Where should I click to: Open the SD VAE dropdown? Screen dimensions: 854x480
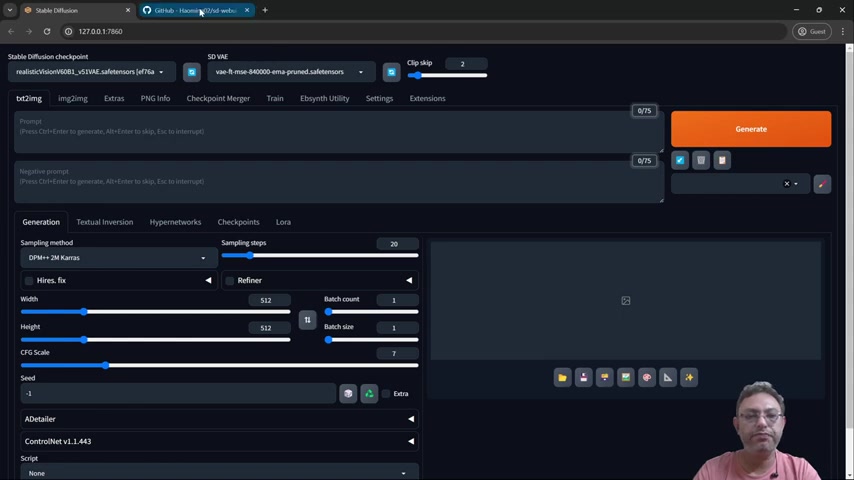(x=291, y=72)
